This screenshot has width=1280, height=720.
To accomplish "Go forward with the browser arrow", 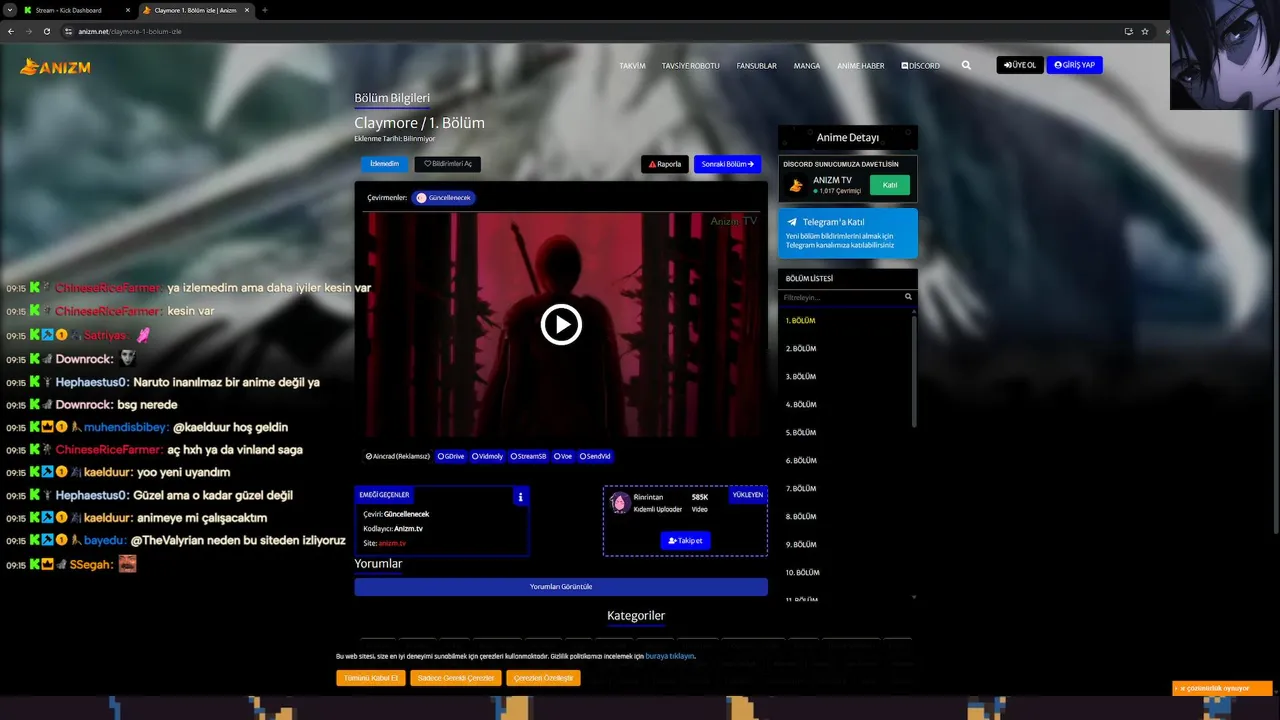I will coord(28,31).
